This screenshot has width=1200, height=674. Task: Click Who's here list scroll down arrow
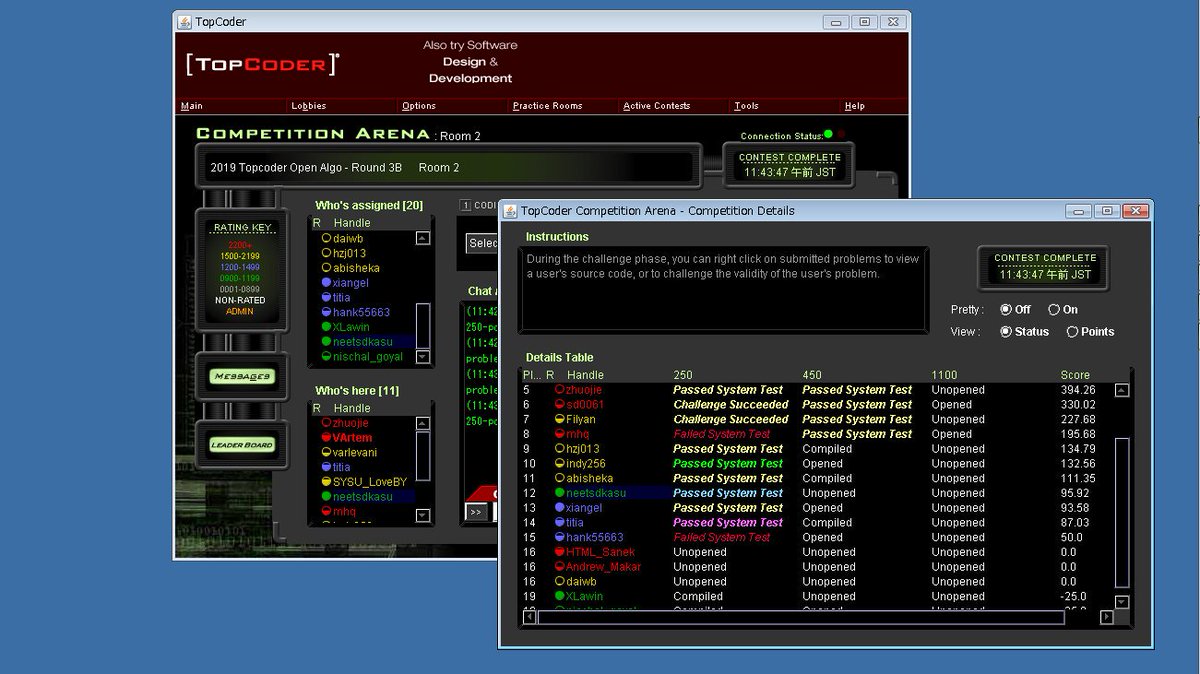click(422, 517)
